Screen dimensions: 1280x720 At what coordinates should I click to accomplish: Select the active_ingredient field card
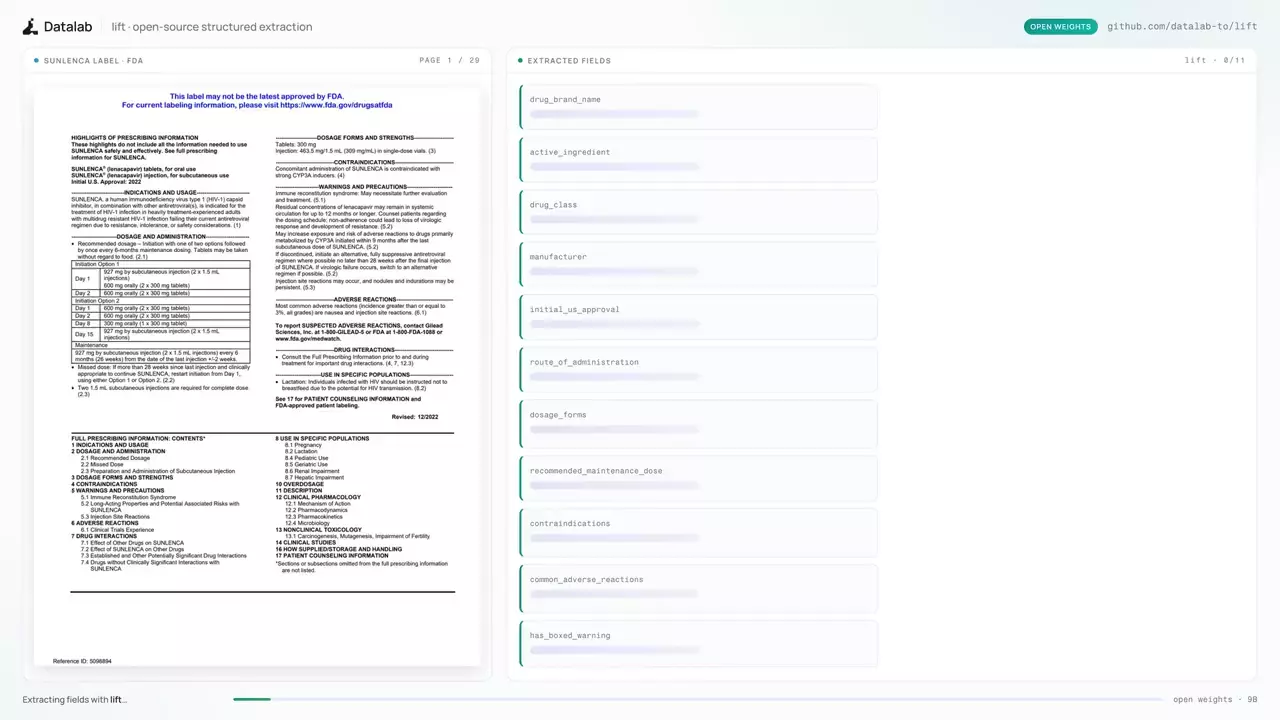click(x=699, y=160)
